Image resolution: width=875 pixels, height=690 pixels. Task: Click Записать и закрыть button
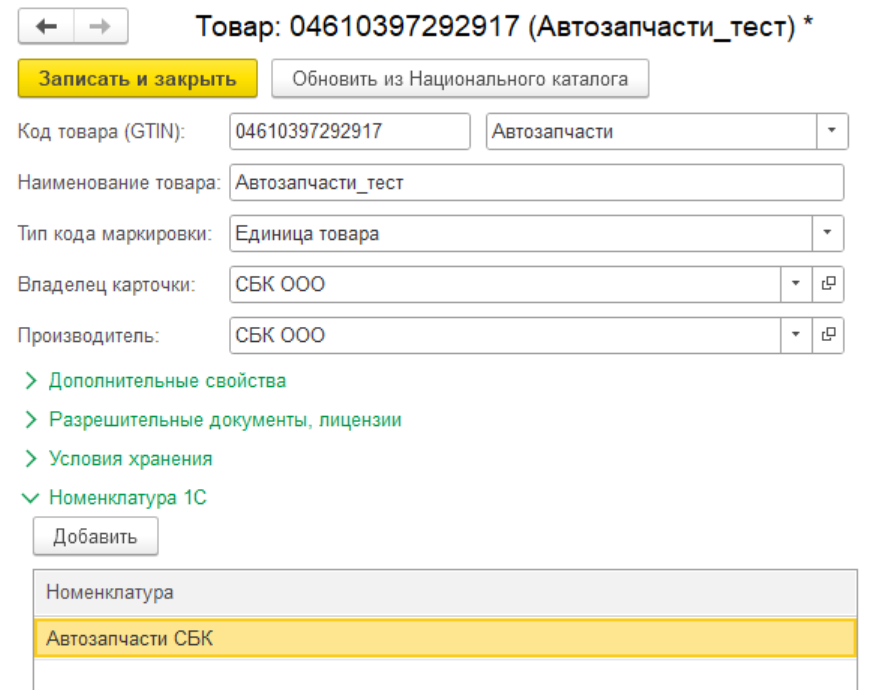(x=137, y=79)
